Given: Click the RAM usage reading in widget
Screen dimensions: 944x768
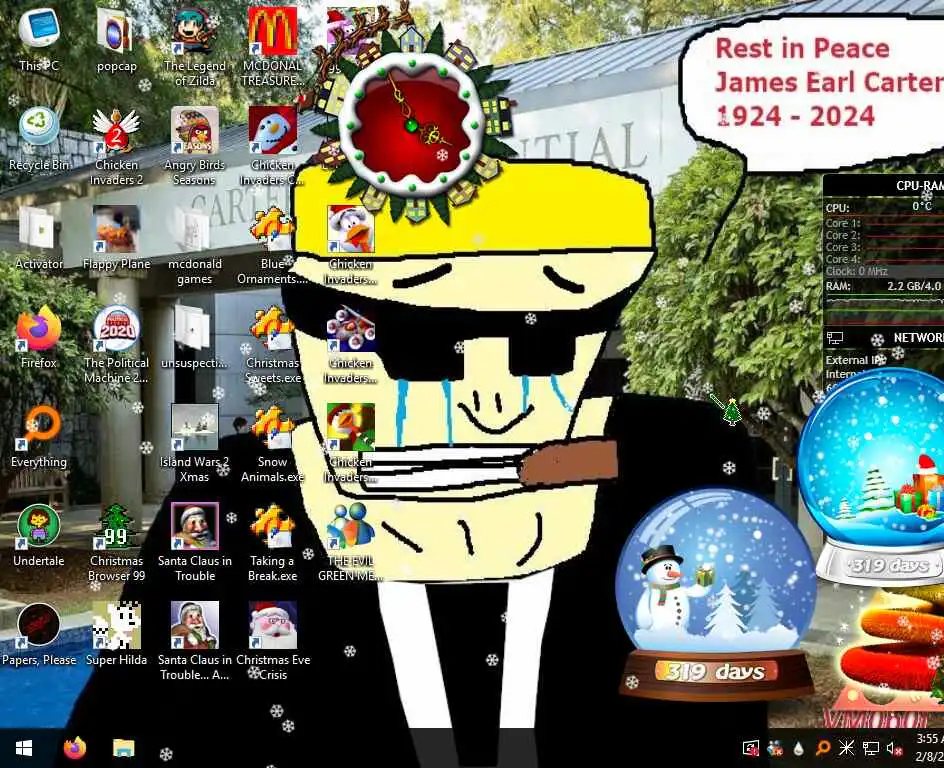Looking at the screenshot, I should tap(914, 286).
